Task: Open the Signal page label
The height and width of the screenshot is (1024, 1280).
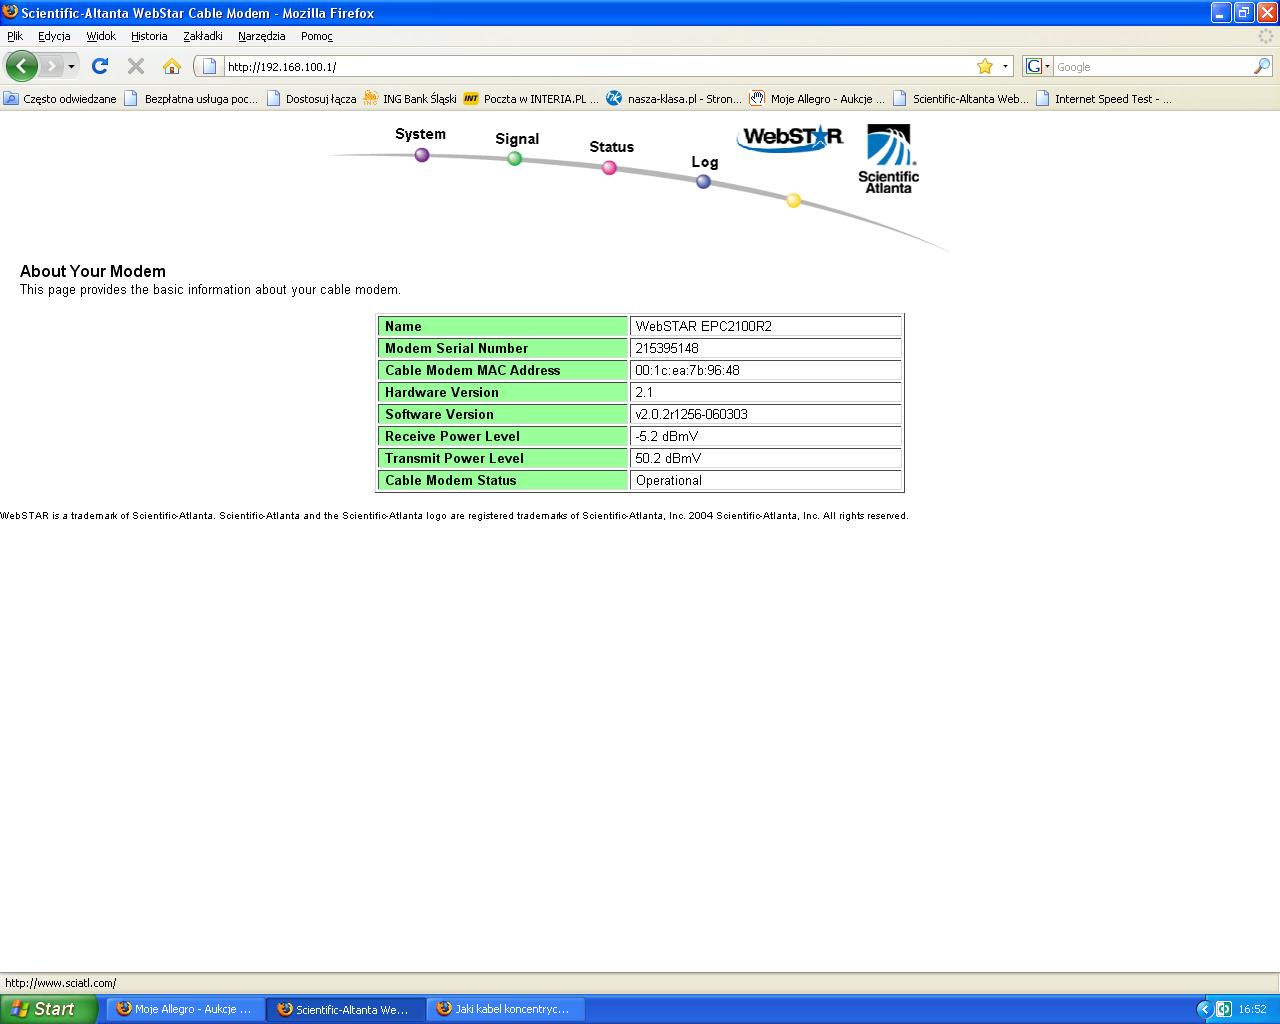Action: (517, 139)
